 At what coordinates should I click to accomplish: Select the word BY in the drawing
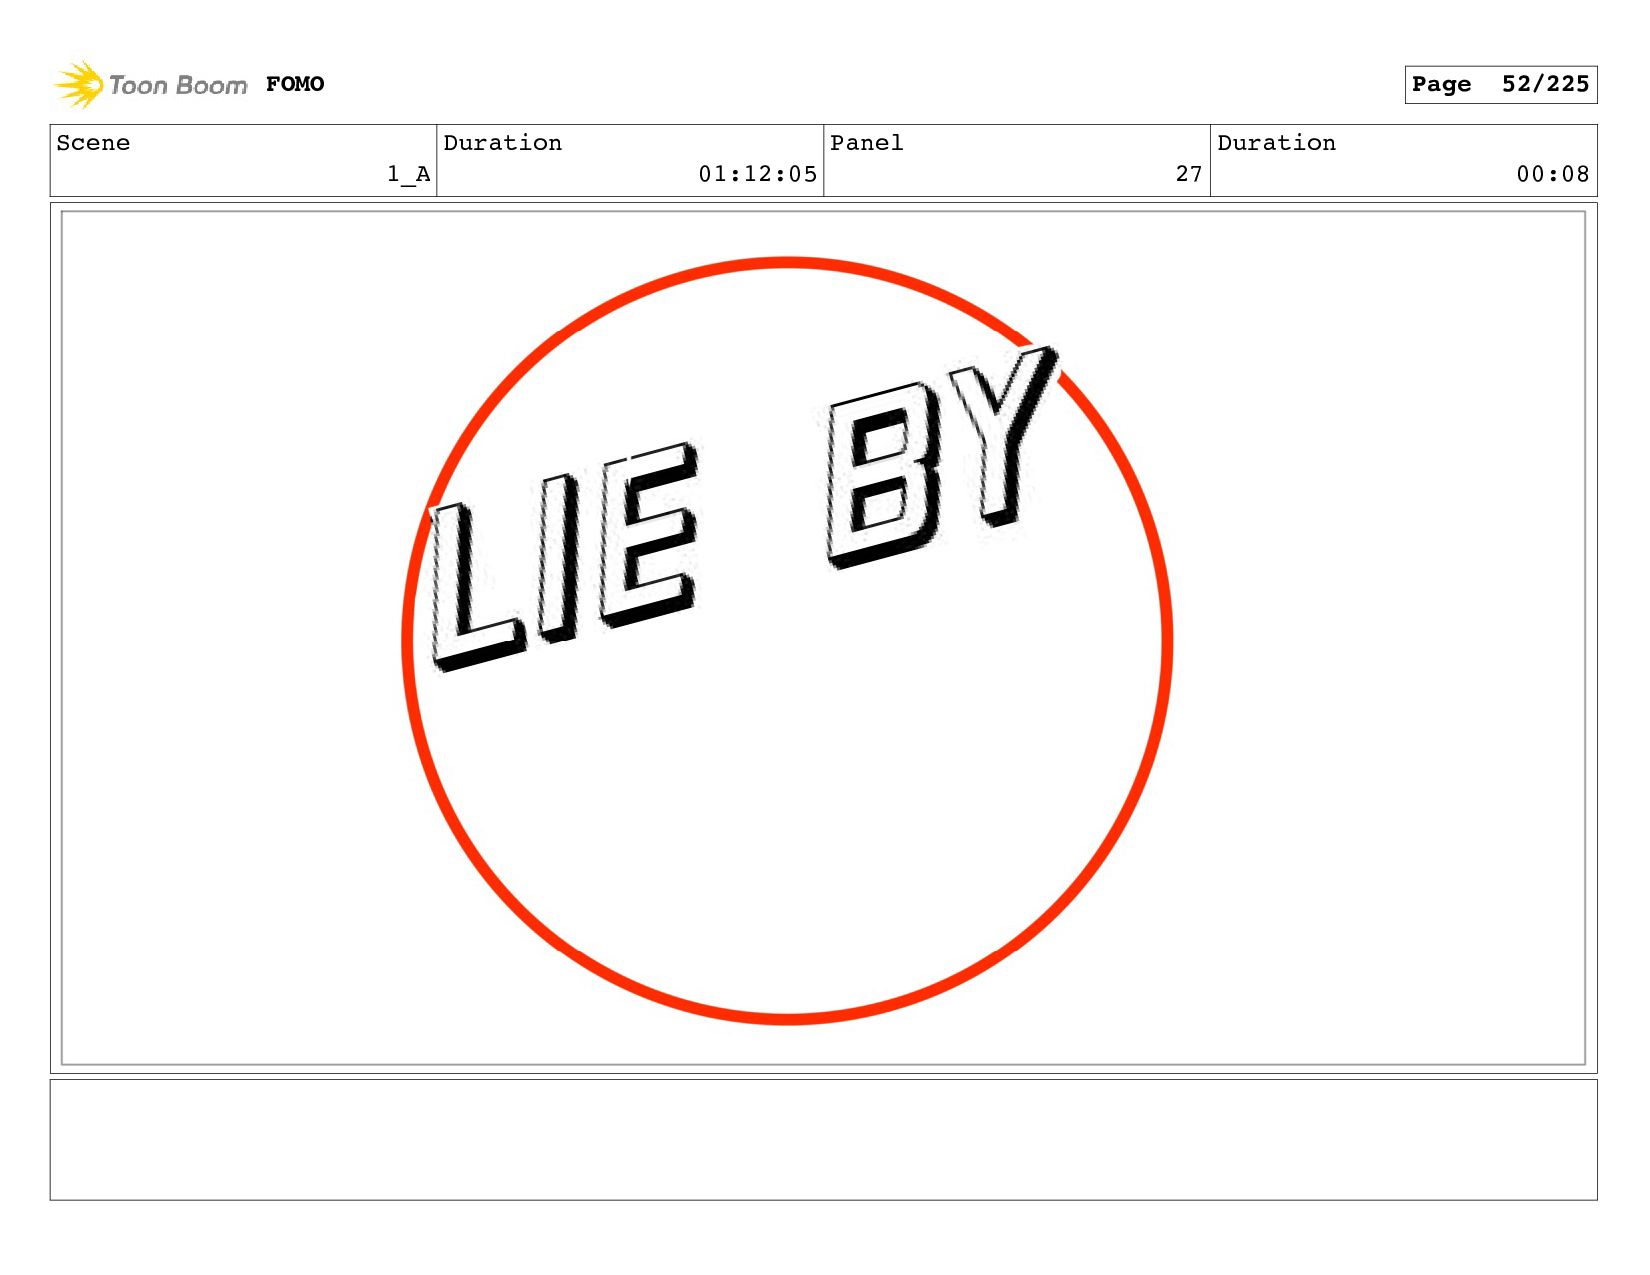(940, 458)
